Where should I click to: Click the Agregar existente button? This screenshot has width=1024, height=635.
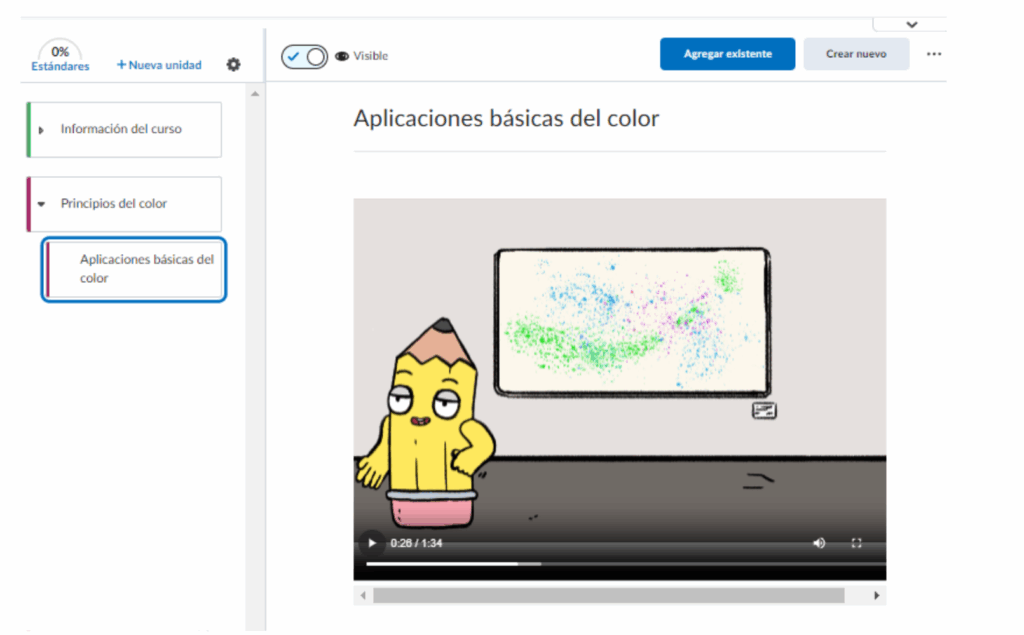click(x=727, y=54)
